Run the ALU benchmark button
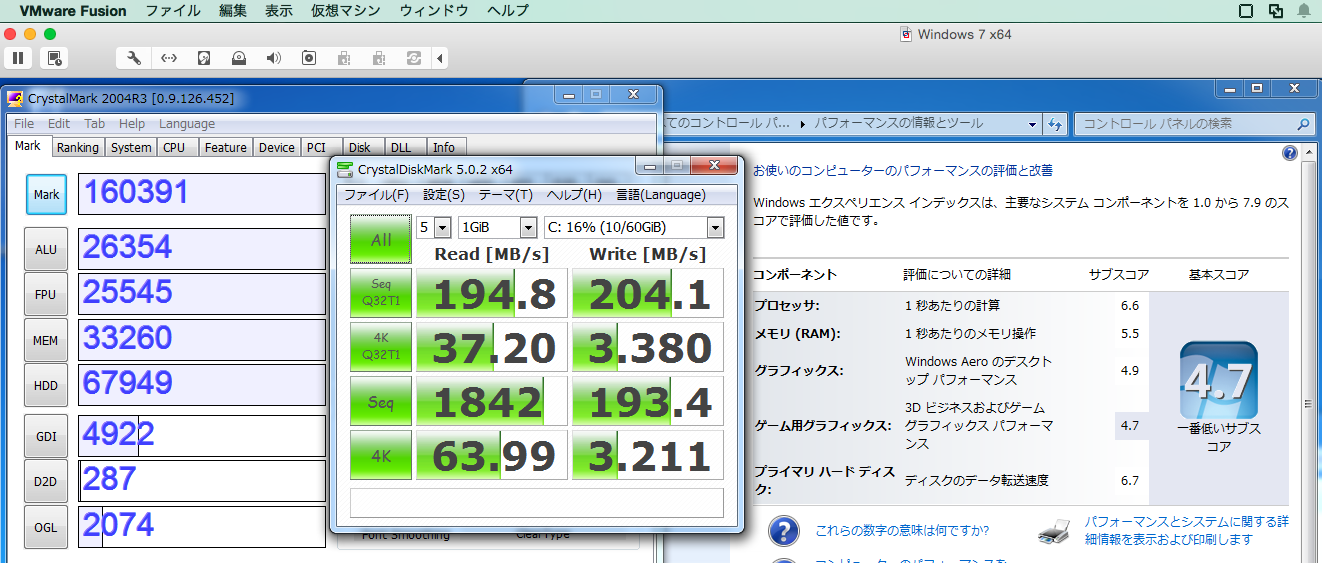This screenshot has width=1322, height=563. [x=46, y=249]
